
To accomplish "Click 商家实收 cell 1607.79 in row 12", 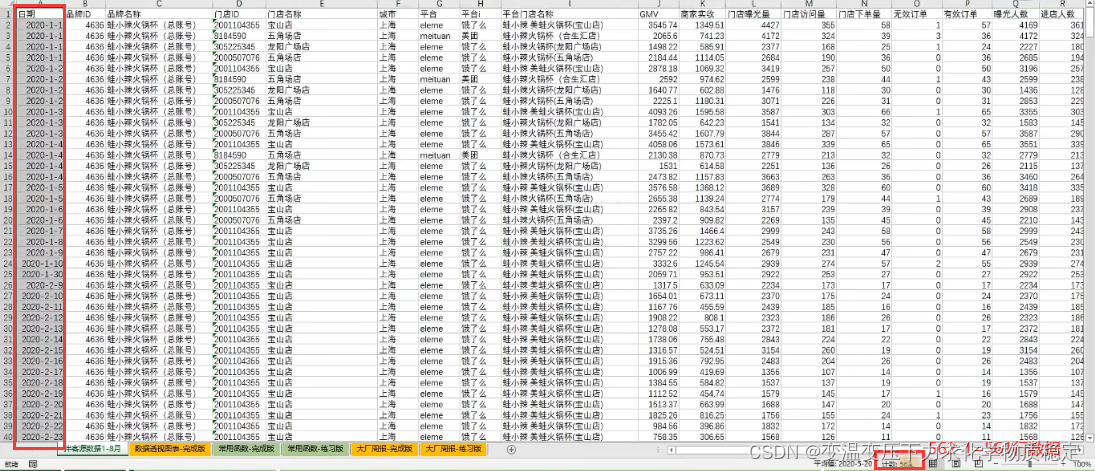I will 702,133.
